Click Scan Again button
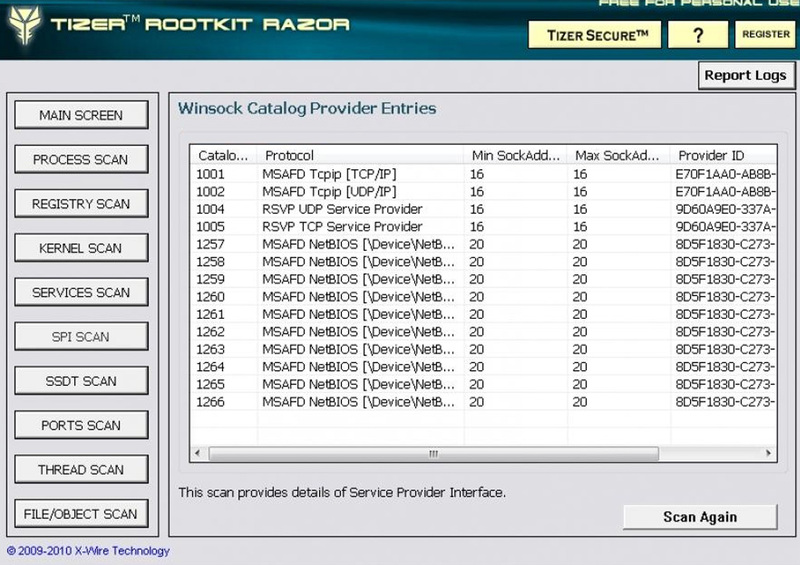800x565 pixels. click(700, 517)
